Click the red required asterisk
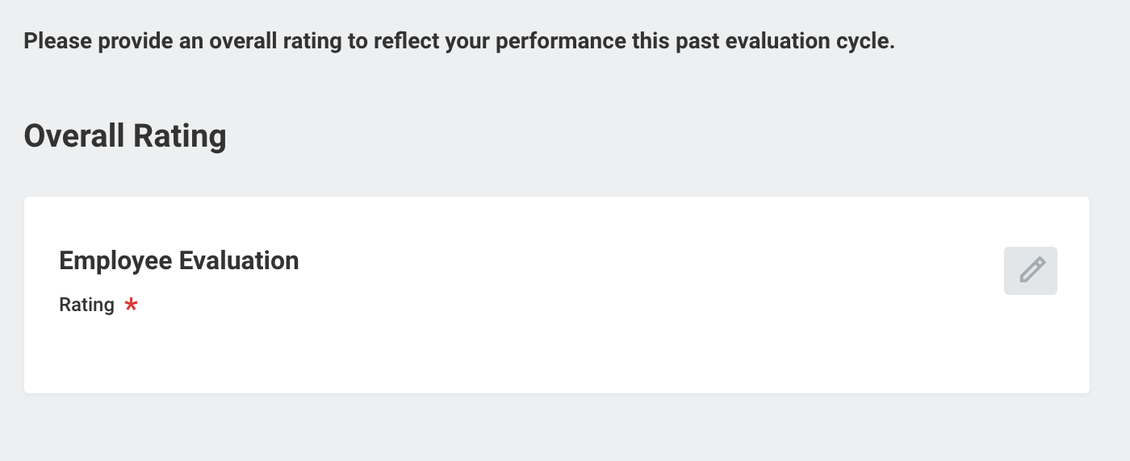This screenshot has width=1130, height=461. (x=131, y=305)
